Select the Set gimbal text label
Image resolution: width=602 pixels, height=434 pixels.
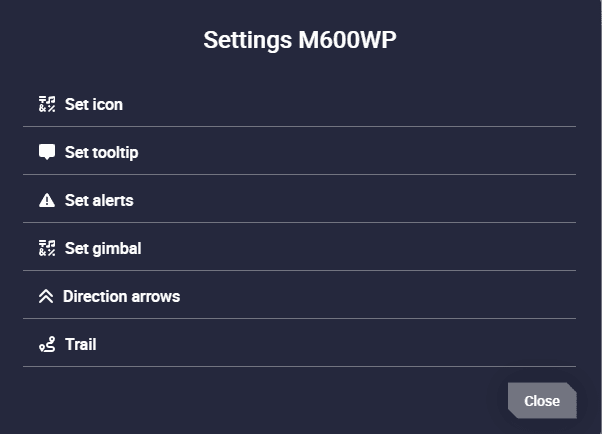103,249
